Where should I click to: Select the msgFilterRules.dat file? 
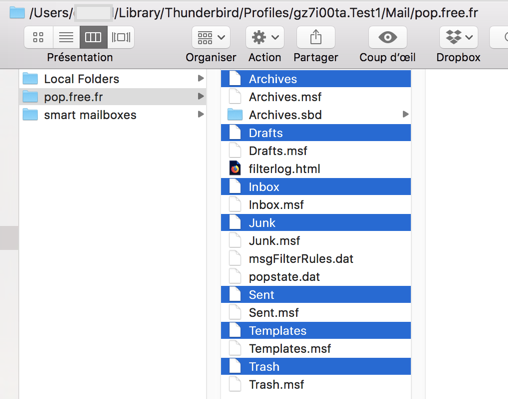pos(316,259)
